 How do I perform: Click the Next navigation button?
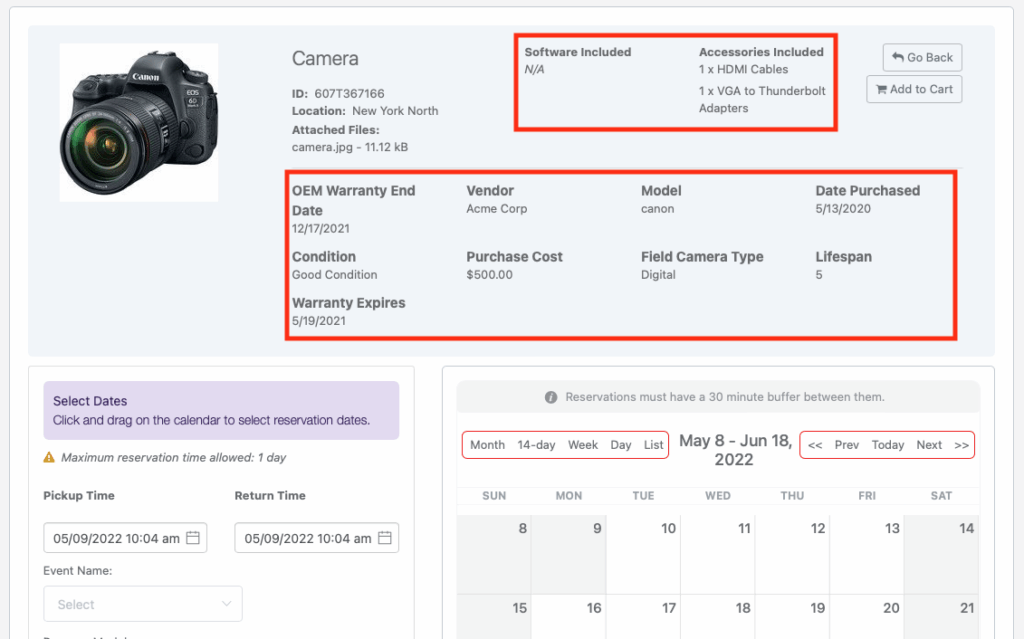pos(928,445)
